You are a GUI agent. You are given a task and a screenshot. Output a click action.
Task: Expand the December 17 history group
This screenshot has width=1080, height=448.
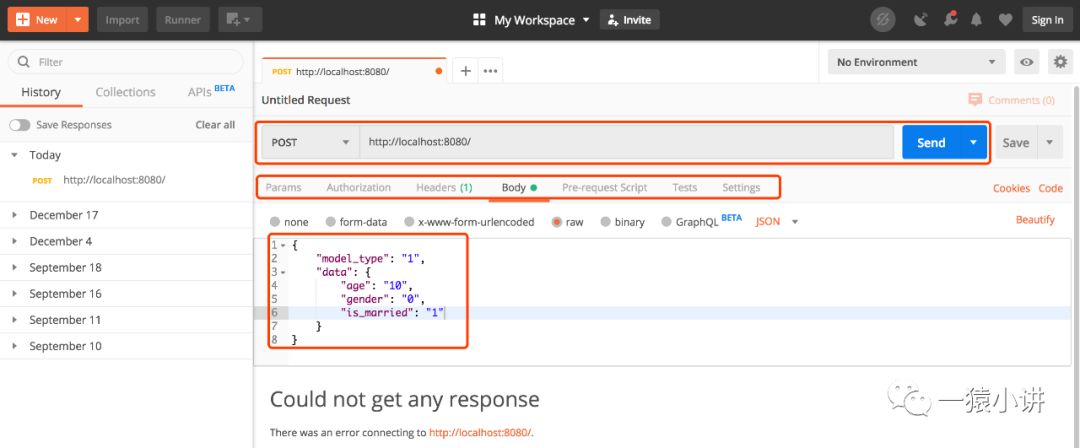click(63, 215)
